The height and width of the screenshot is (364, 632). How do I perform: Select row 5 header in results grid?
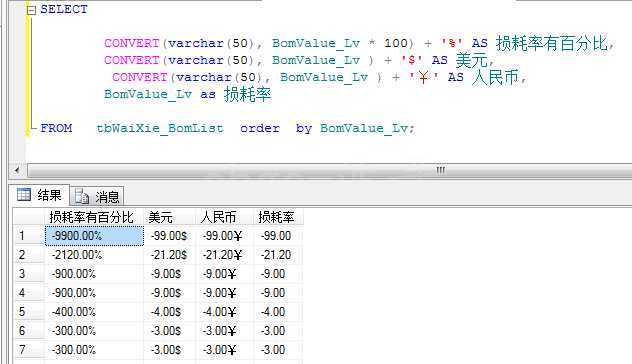pyautogui.click(x=29, y=312)
